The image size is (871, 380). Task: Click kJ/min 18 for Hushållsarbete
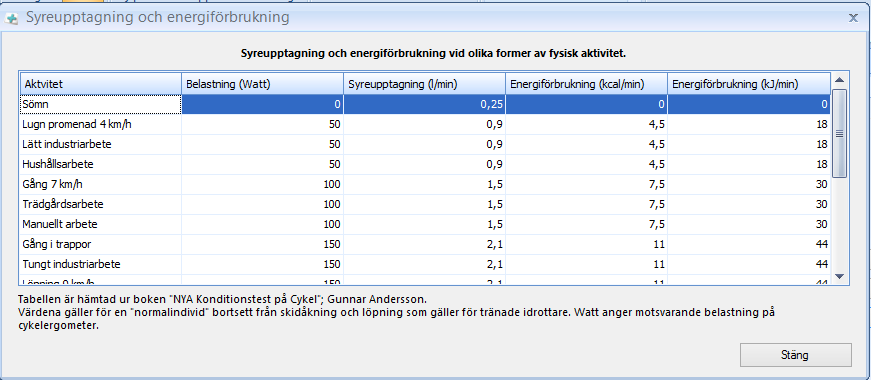tap(749, 164)
